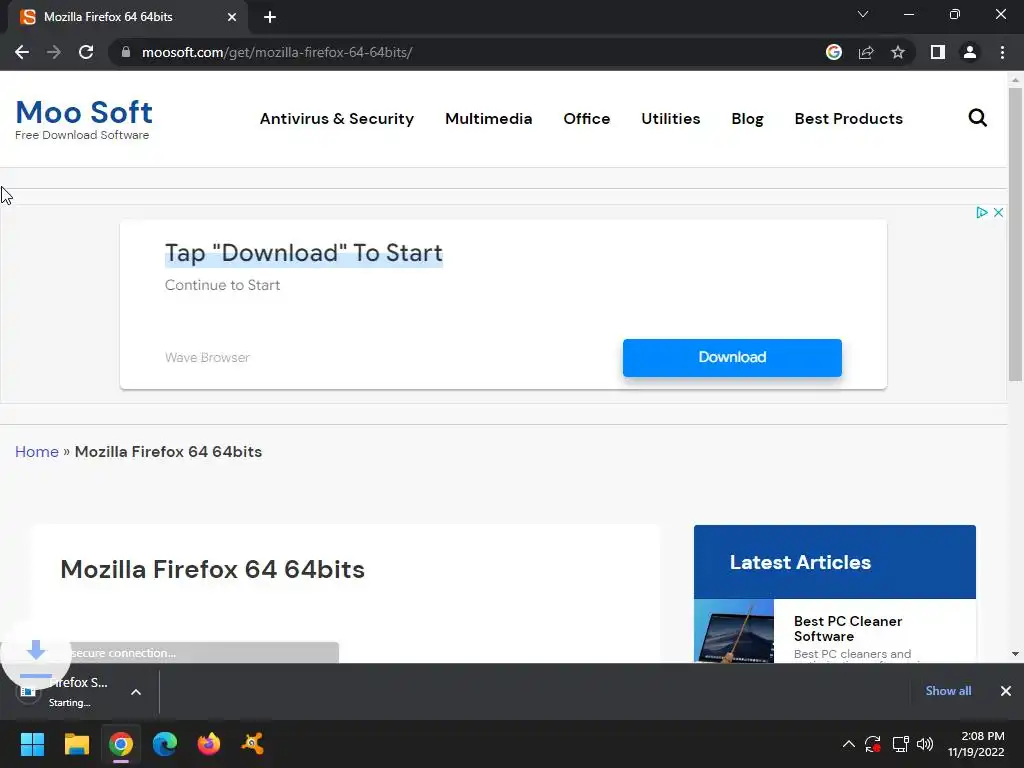This screenshot has height=768, width=1024.
Task: Open the orange Avast icon in taskbar
Action: (x=253, y=744)
